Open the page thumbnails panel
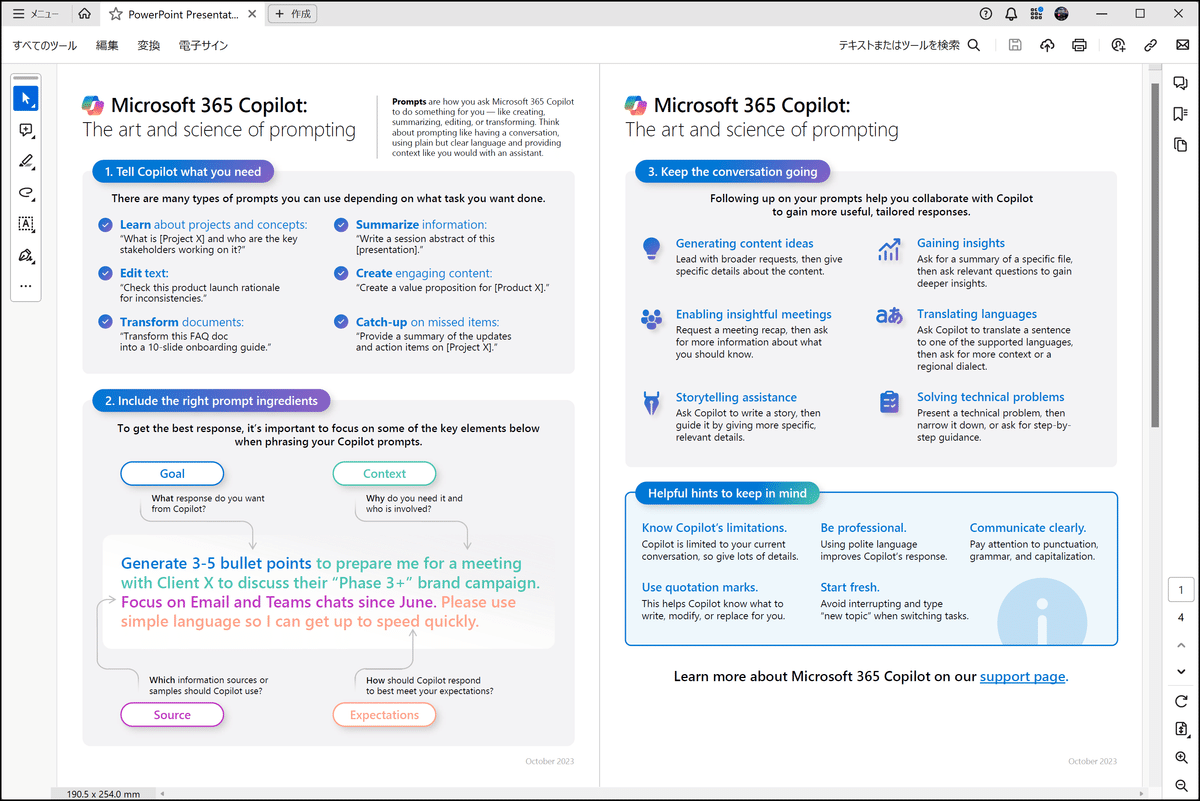 [x=1180, y=145]
